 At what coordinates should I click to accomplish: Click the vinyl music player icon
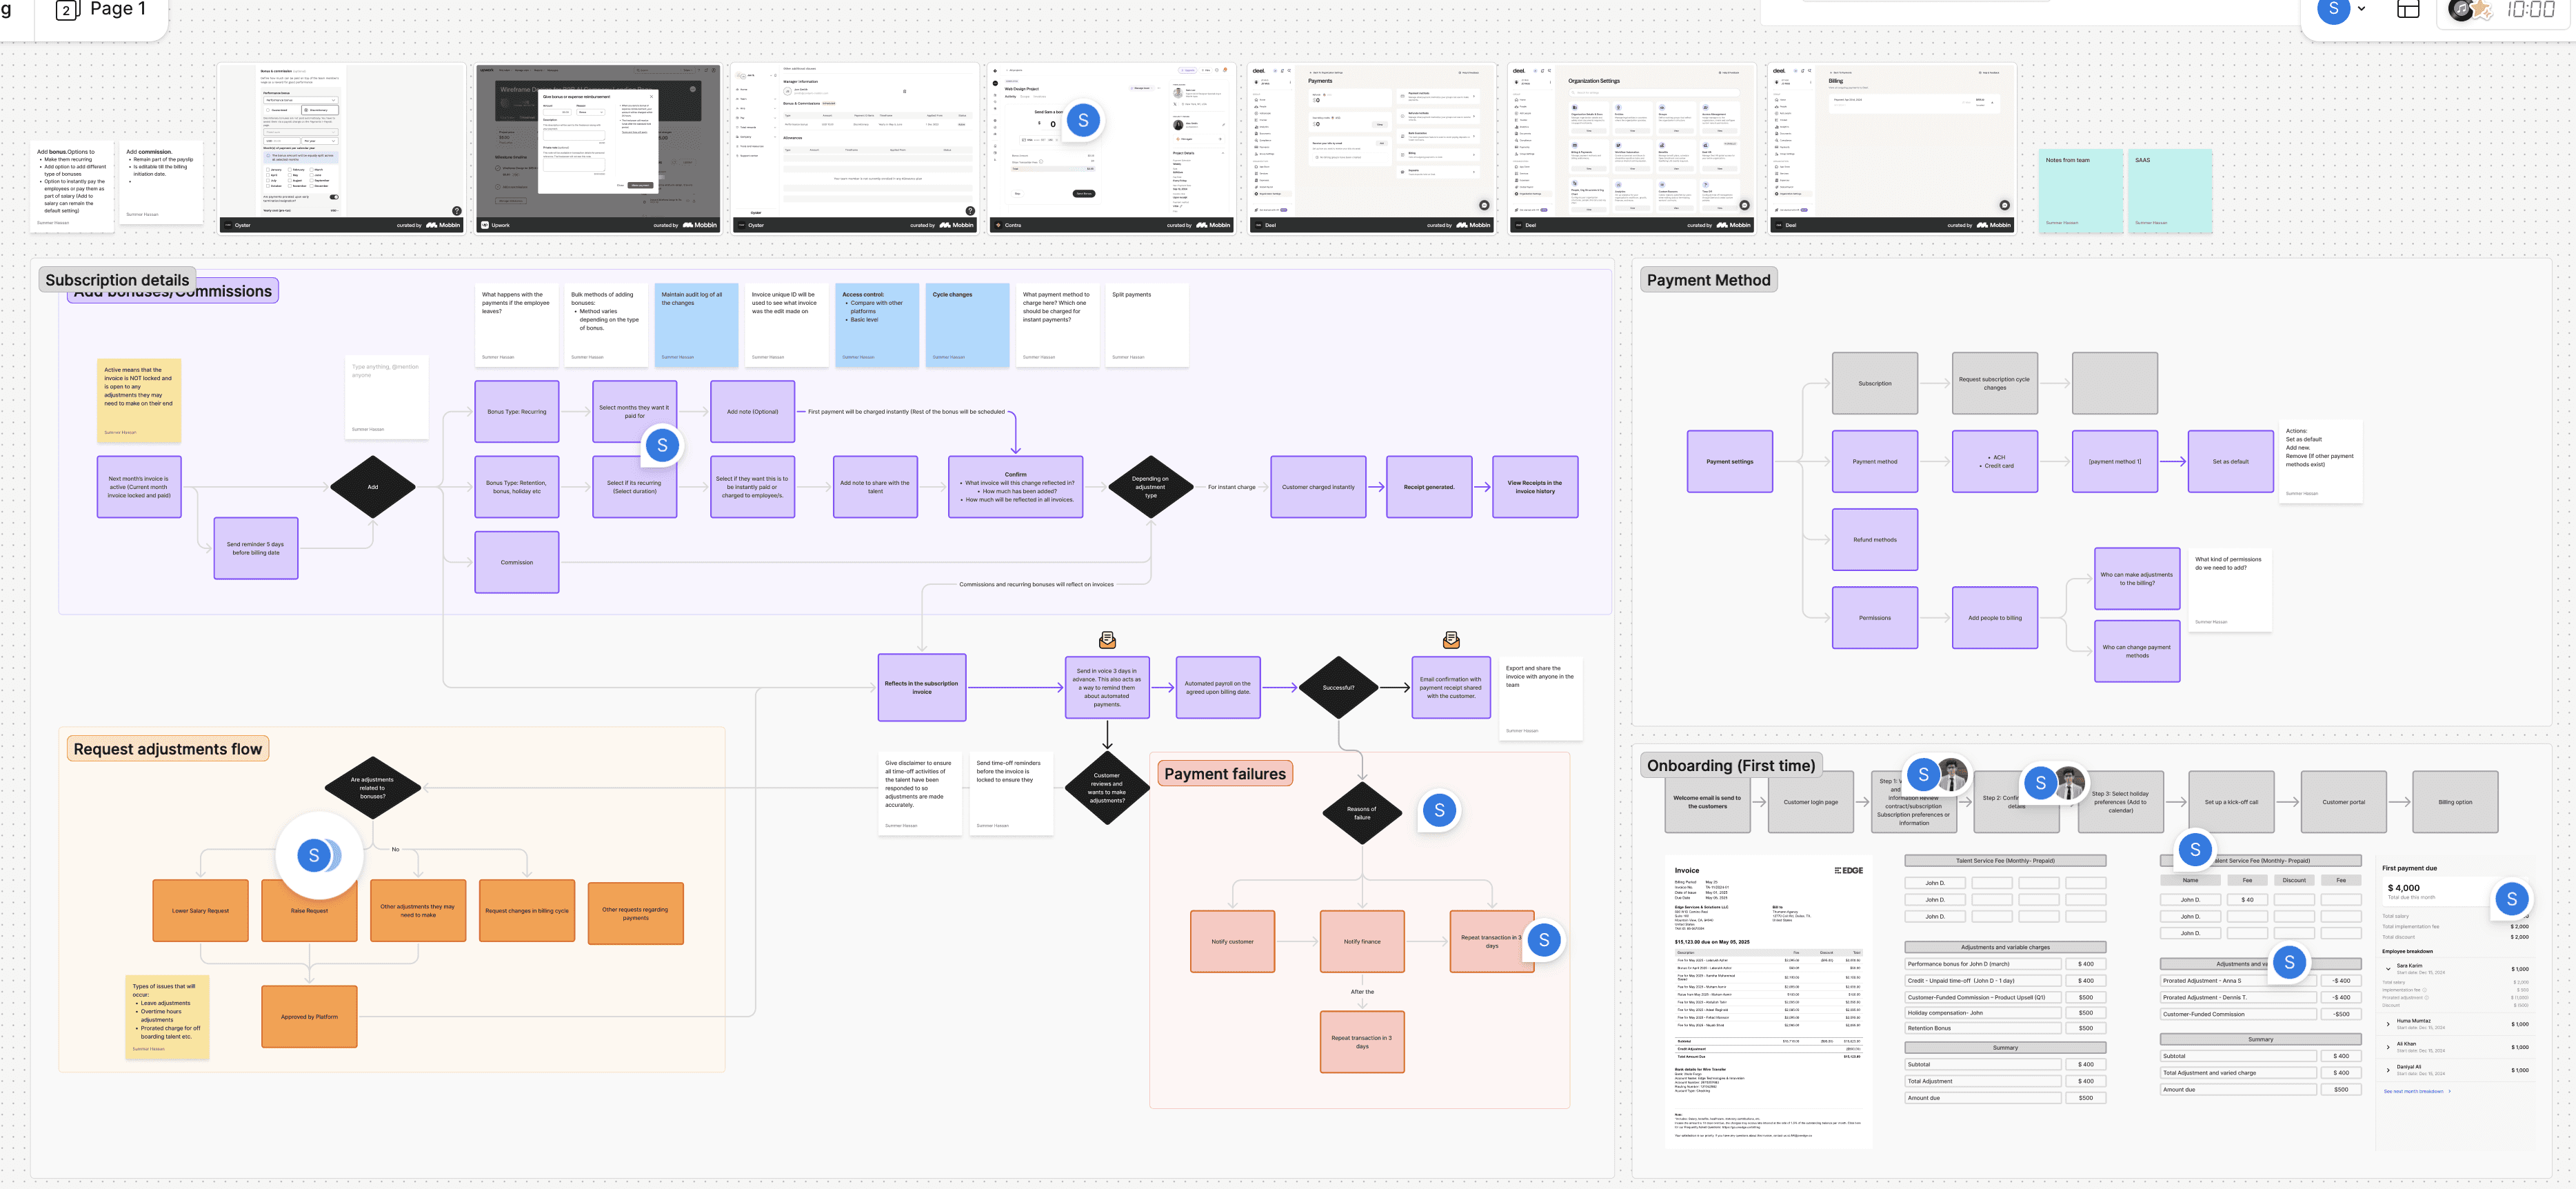pos(2461,10)
